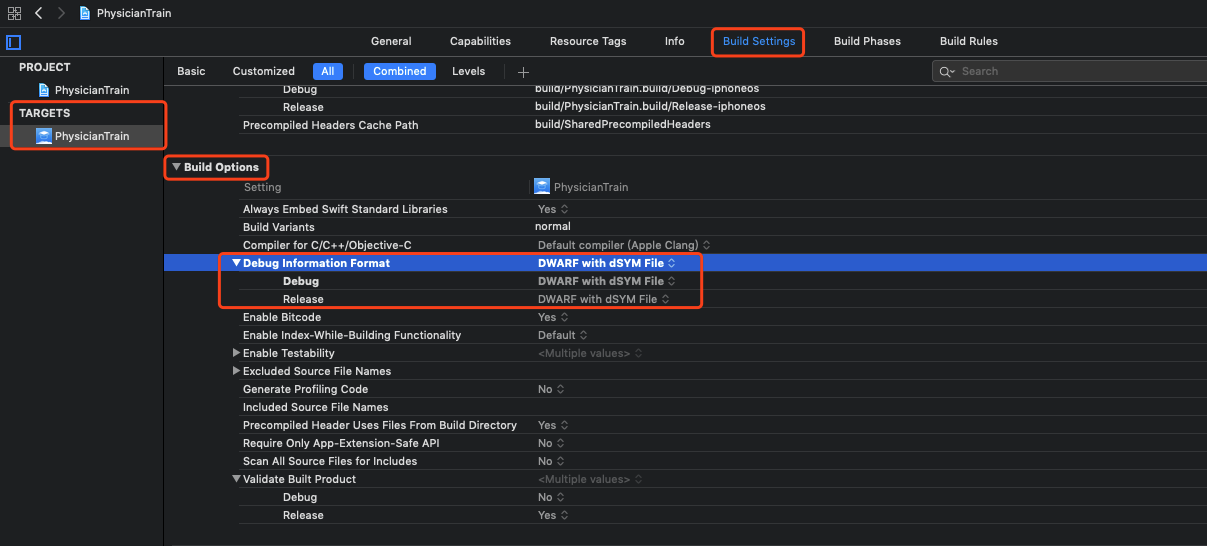Viewport: 1207px width, 546px height.
Task: Open Generate Profiling Code dropdown
Action: coord(552,389)
